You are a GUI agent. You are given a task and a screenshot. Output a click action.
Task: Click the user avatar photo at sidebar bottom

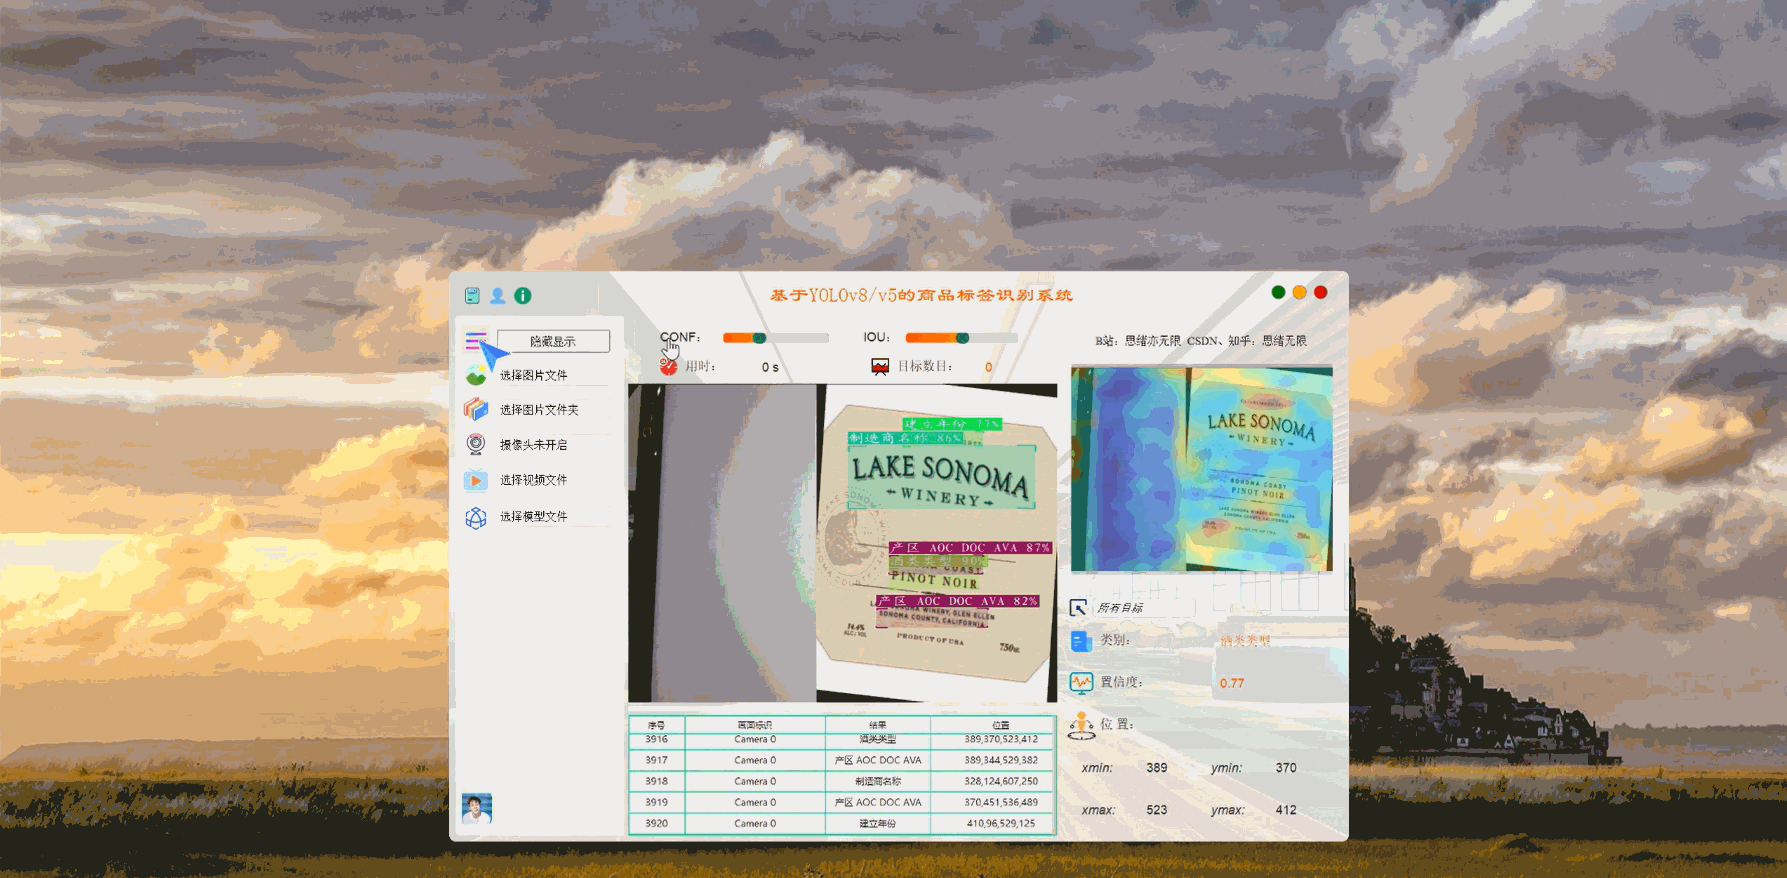[477, 808]
